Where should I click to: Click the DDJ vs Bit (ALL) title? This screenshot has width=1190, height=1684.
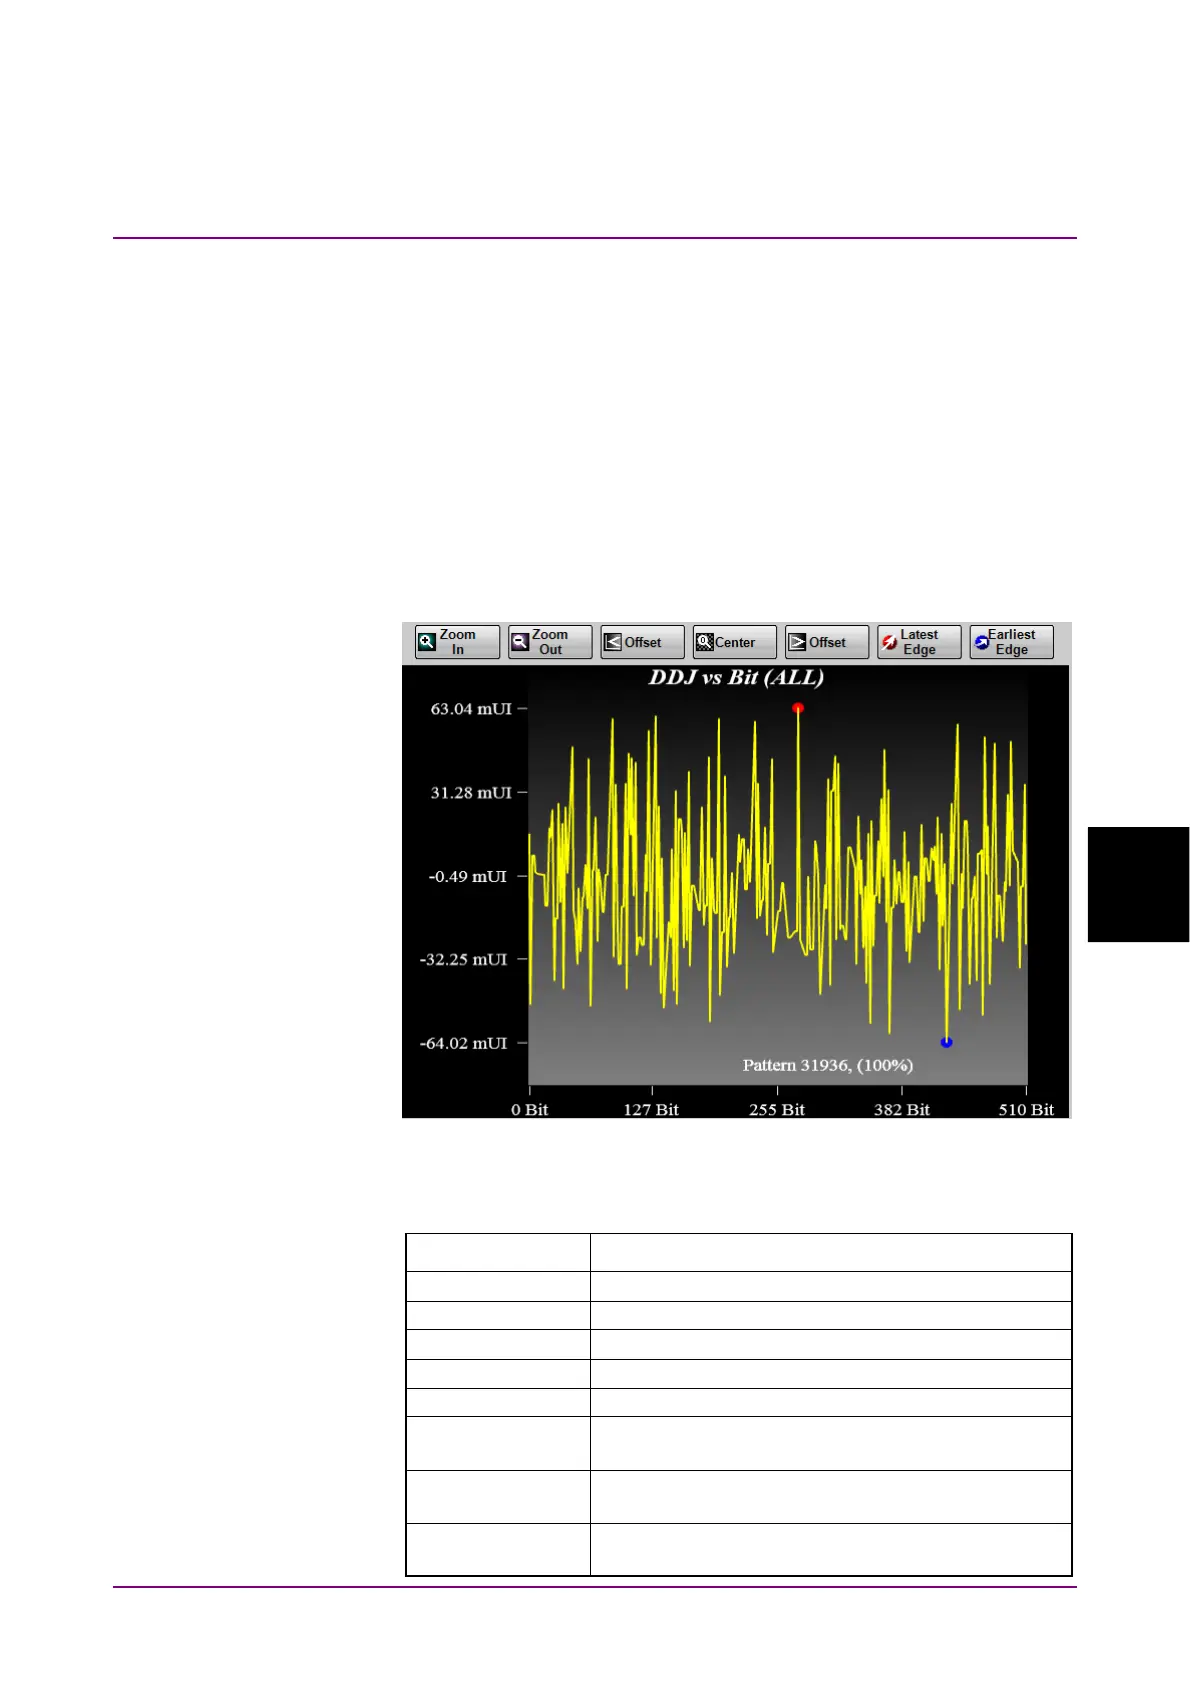click(736, 678)
